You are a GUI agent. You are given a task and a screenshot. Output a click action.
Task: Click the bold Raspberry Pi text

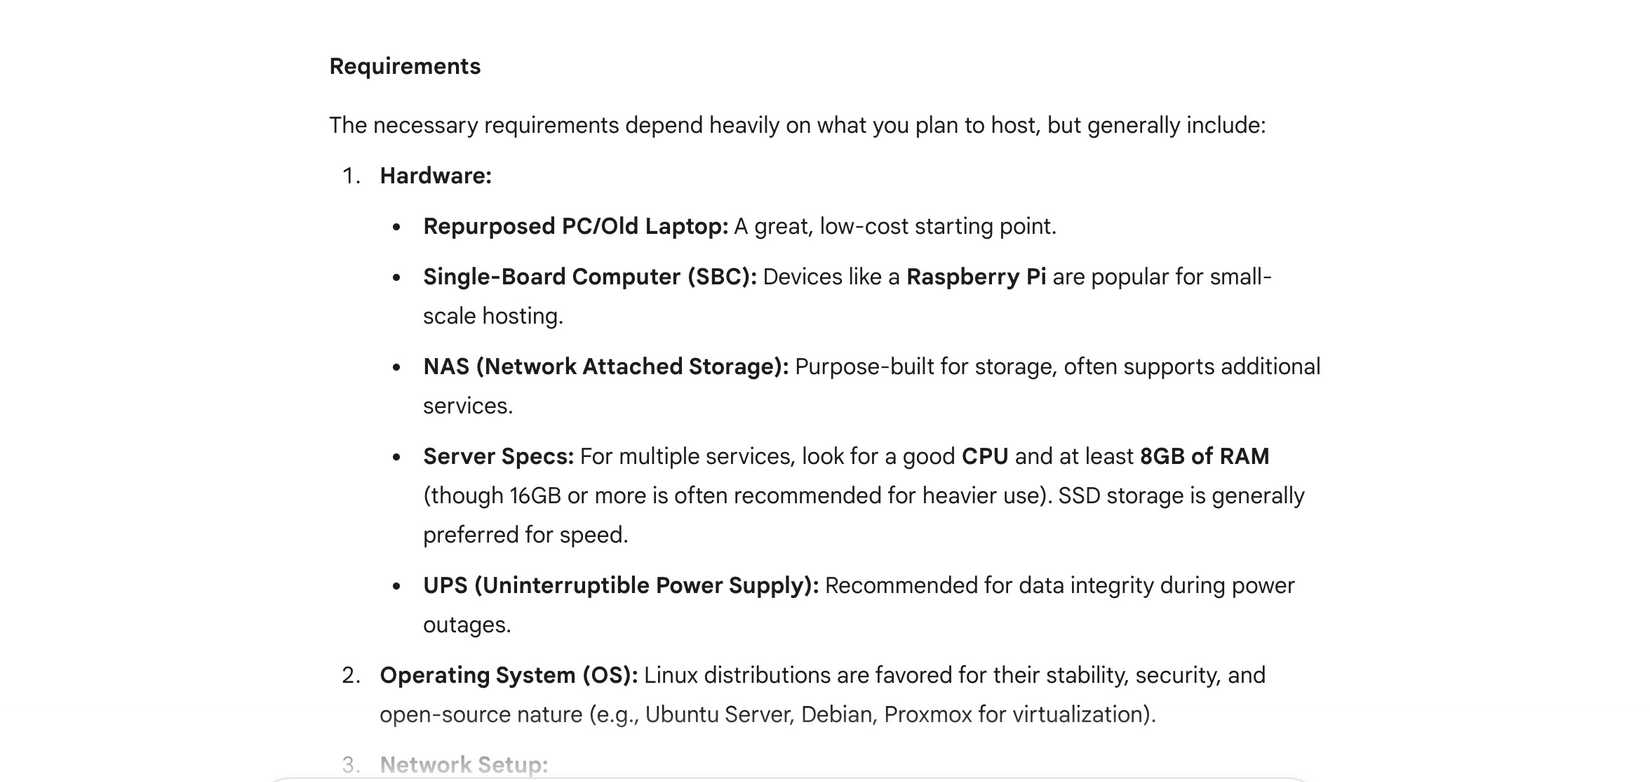pos(975,277)
